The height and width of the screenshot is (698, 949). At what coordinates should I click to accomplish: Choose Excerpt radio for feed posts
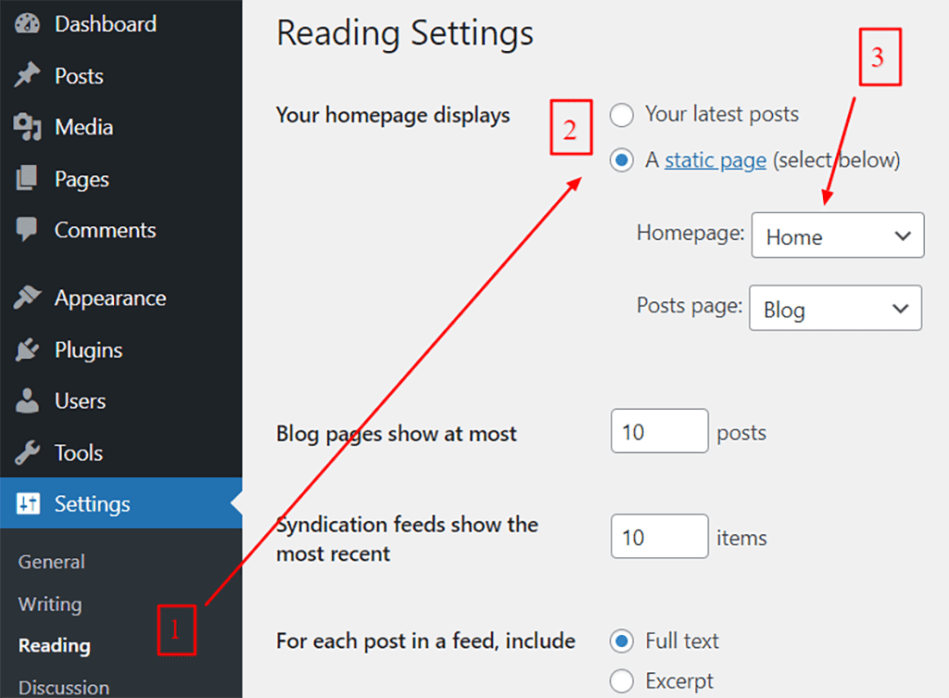622,682
